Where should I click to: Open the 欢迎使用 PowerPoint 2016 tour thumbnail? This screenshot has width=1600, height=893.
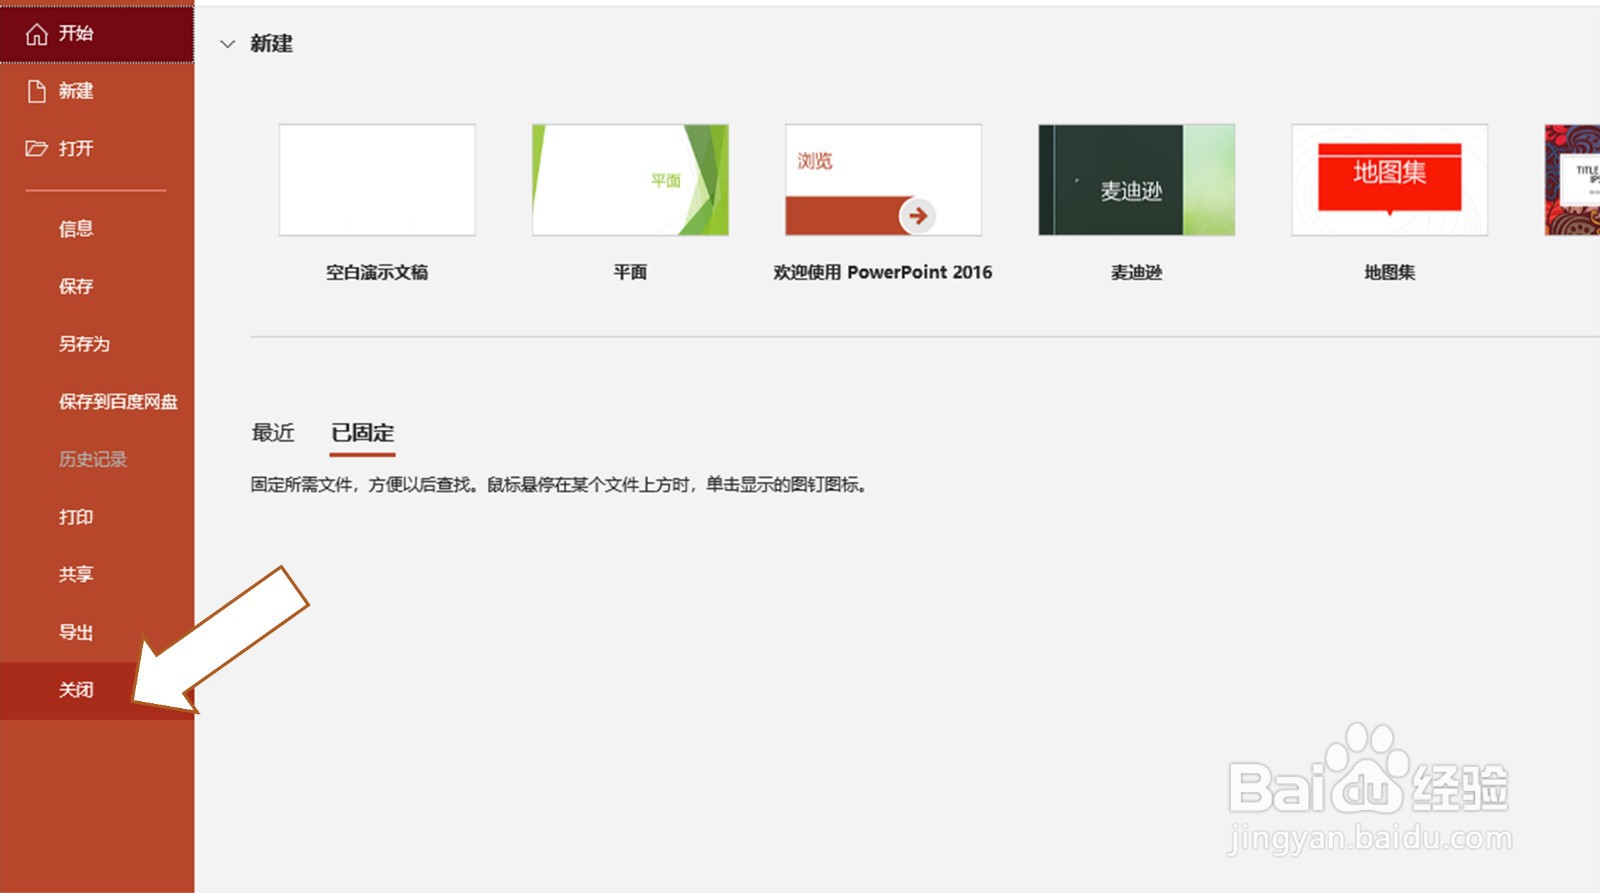883,180
